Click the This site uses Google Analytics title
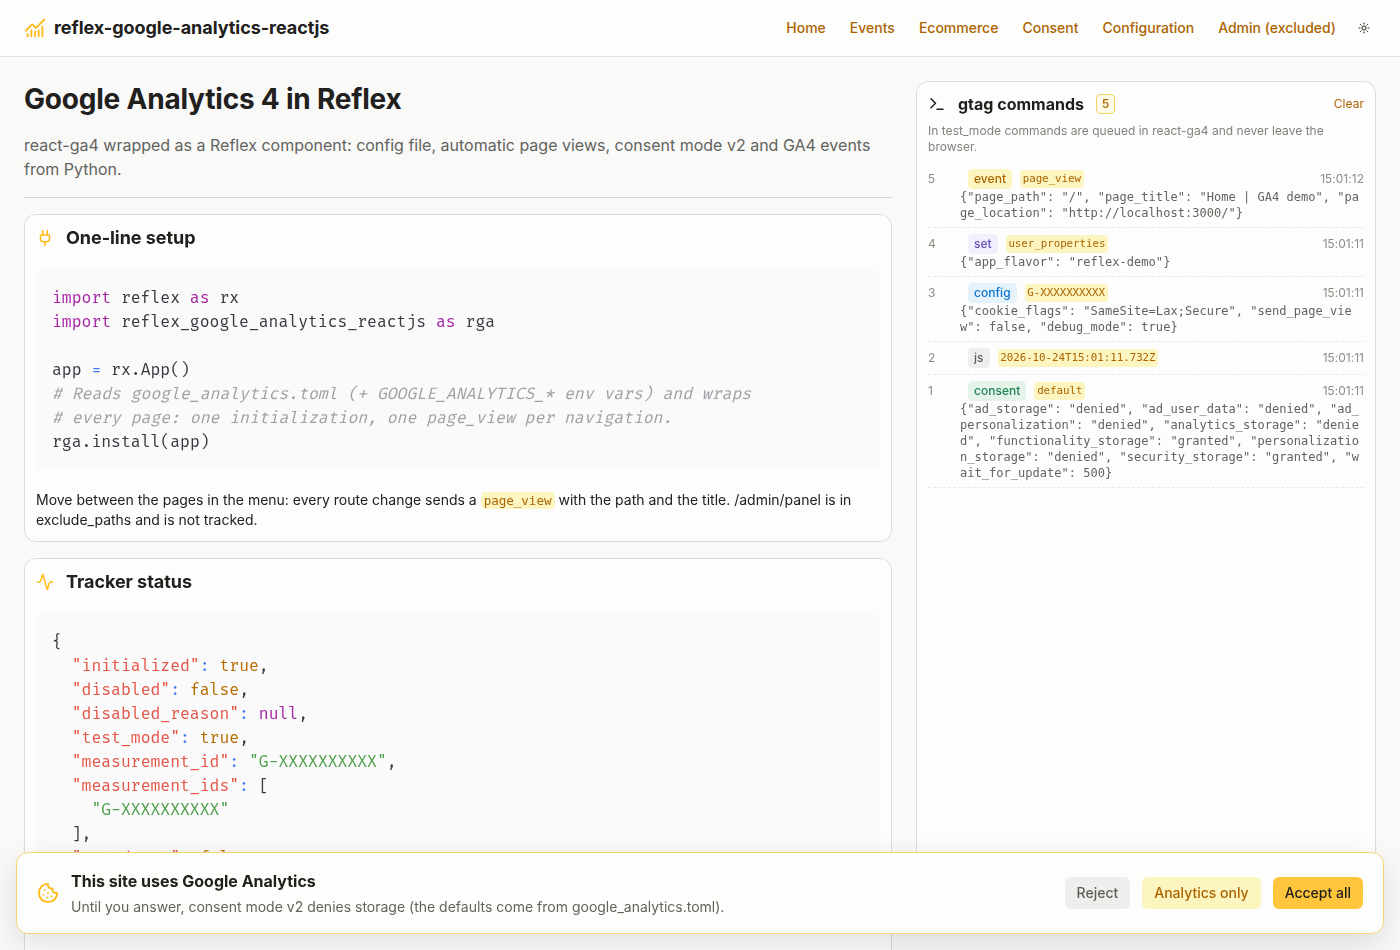This screenshot has height=950, width=1400. 193,881
